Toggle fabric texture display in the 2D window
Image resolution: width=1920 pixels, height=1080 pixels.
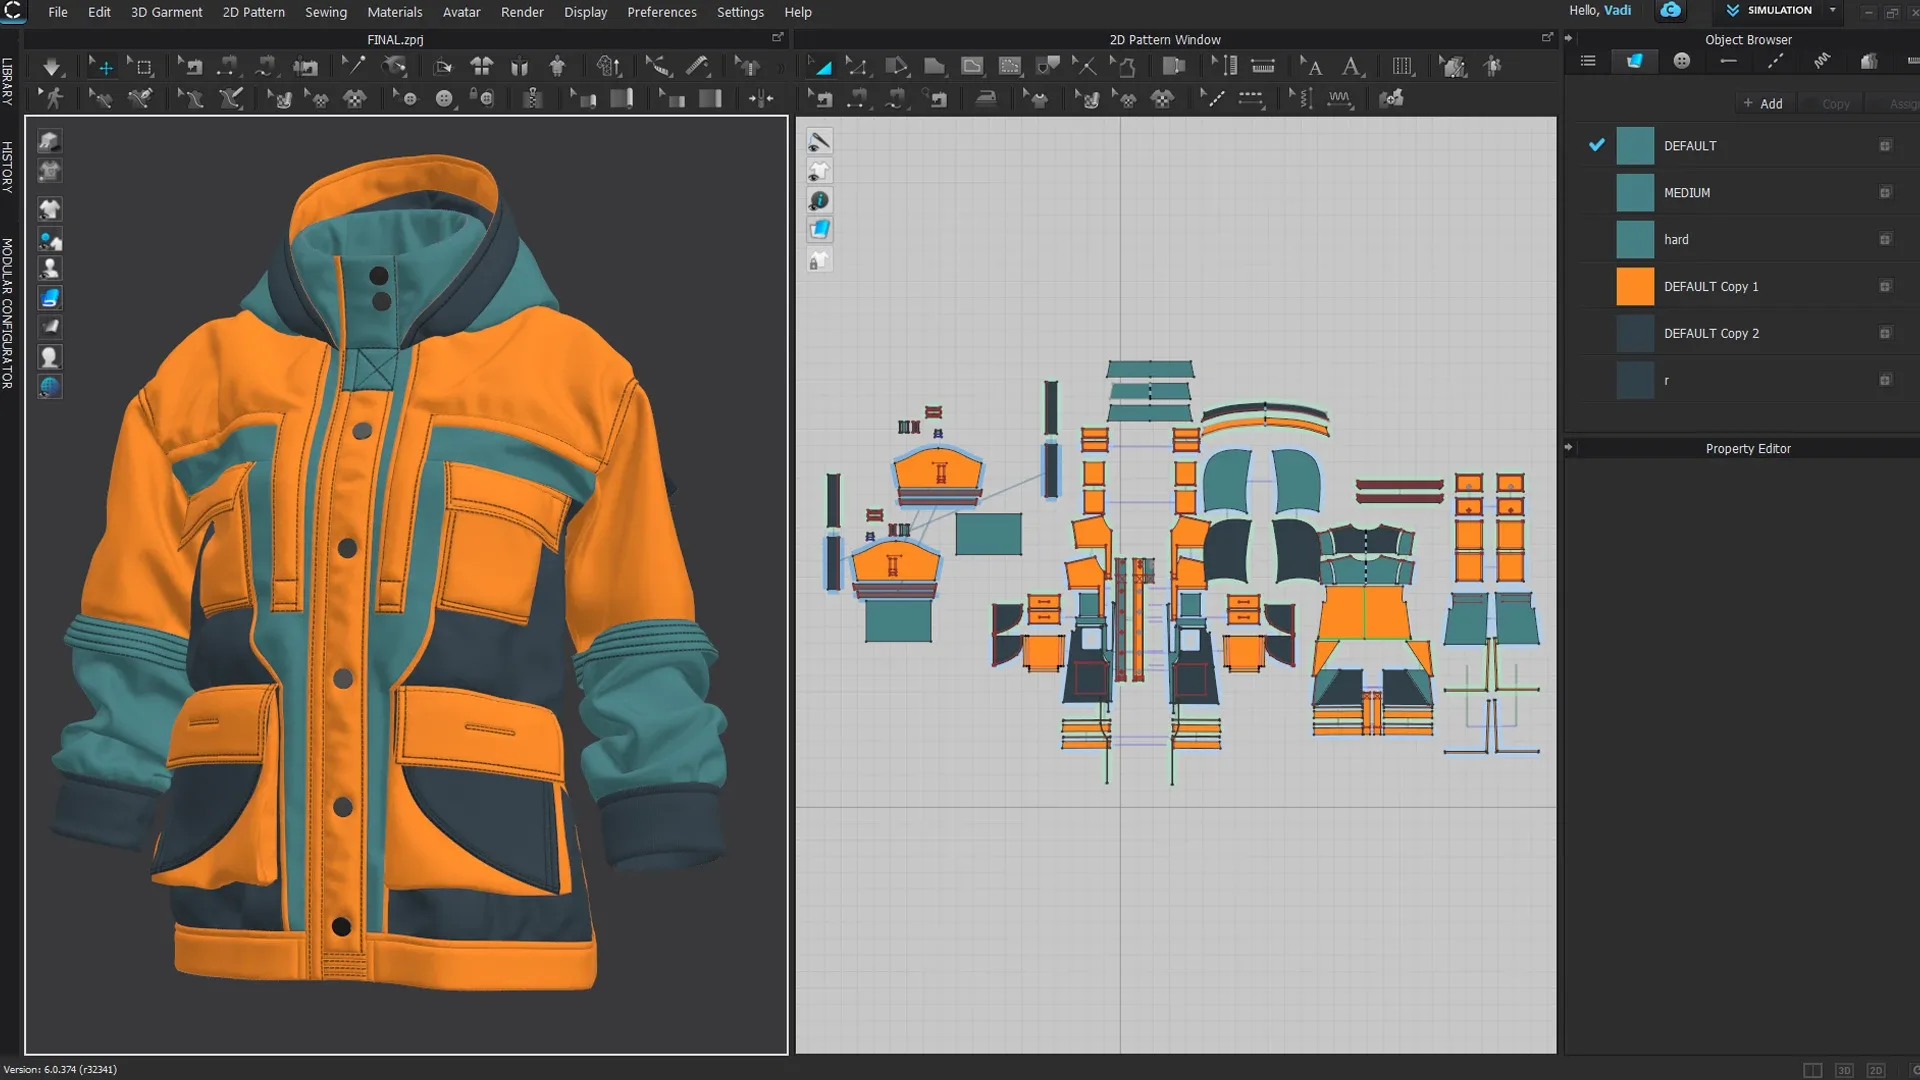pos(820,228)
